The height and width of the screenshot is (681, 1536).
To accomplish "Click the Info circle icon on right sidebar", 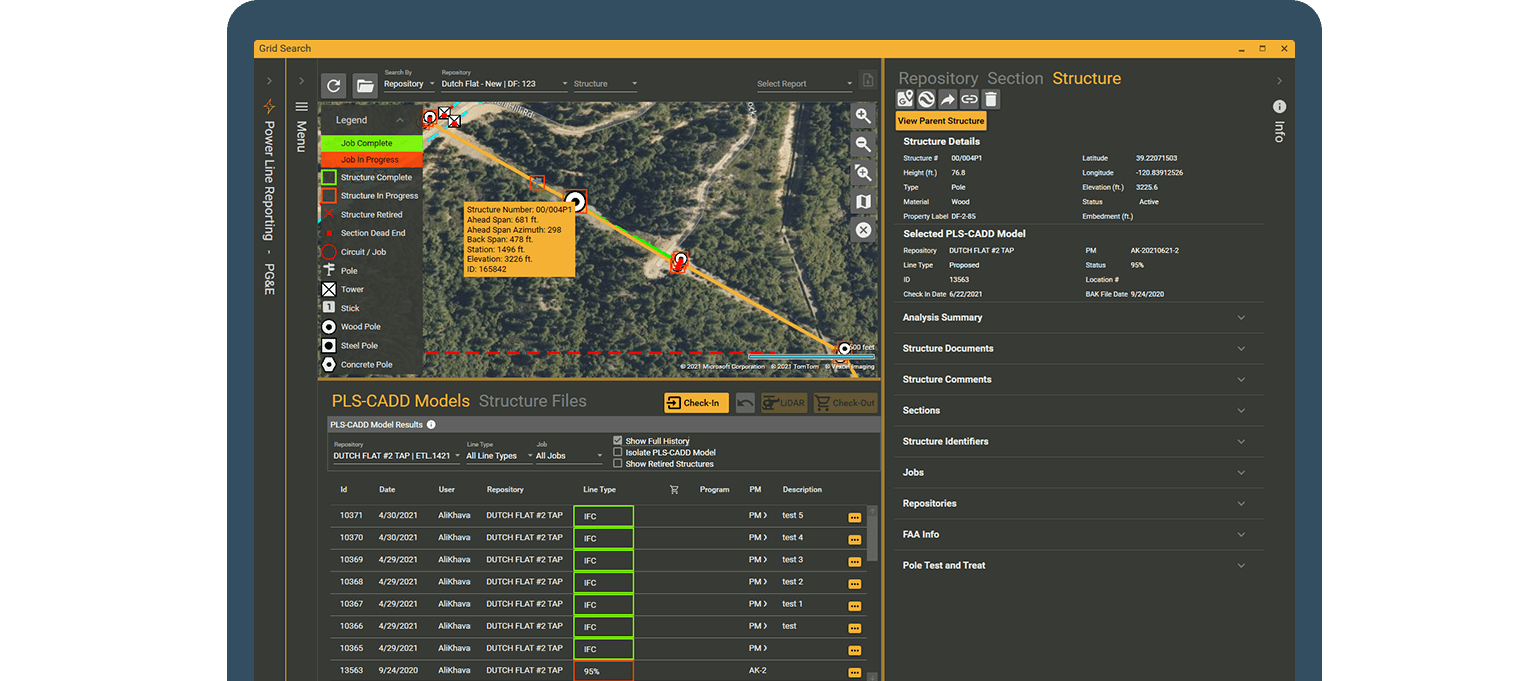I will [x=1279, y=107].
